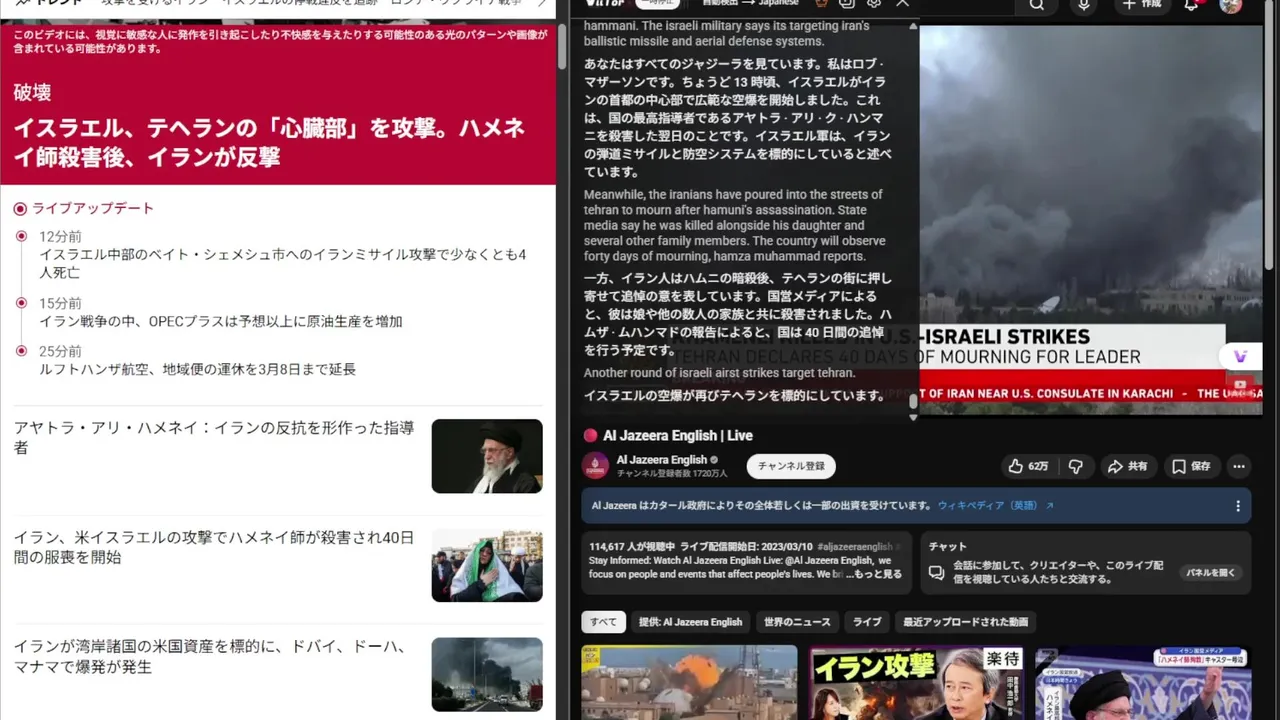
Task: Open ベイト・シェメシュ市 missile attack update
Action: point(283,263)
